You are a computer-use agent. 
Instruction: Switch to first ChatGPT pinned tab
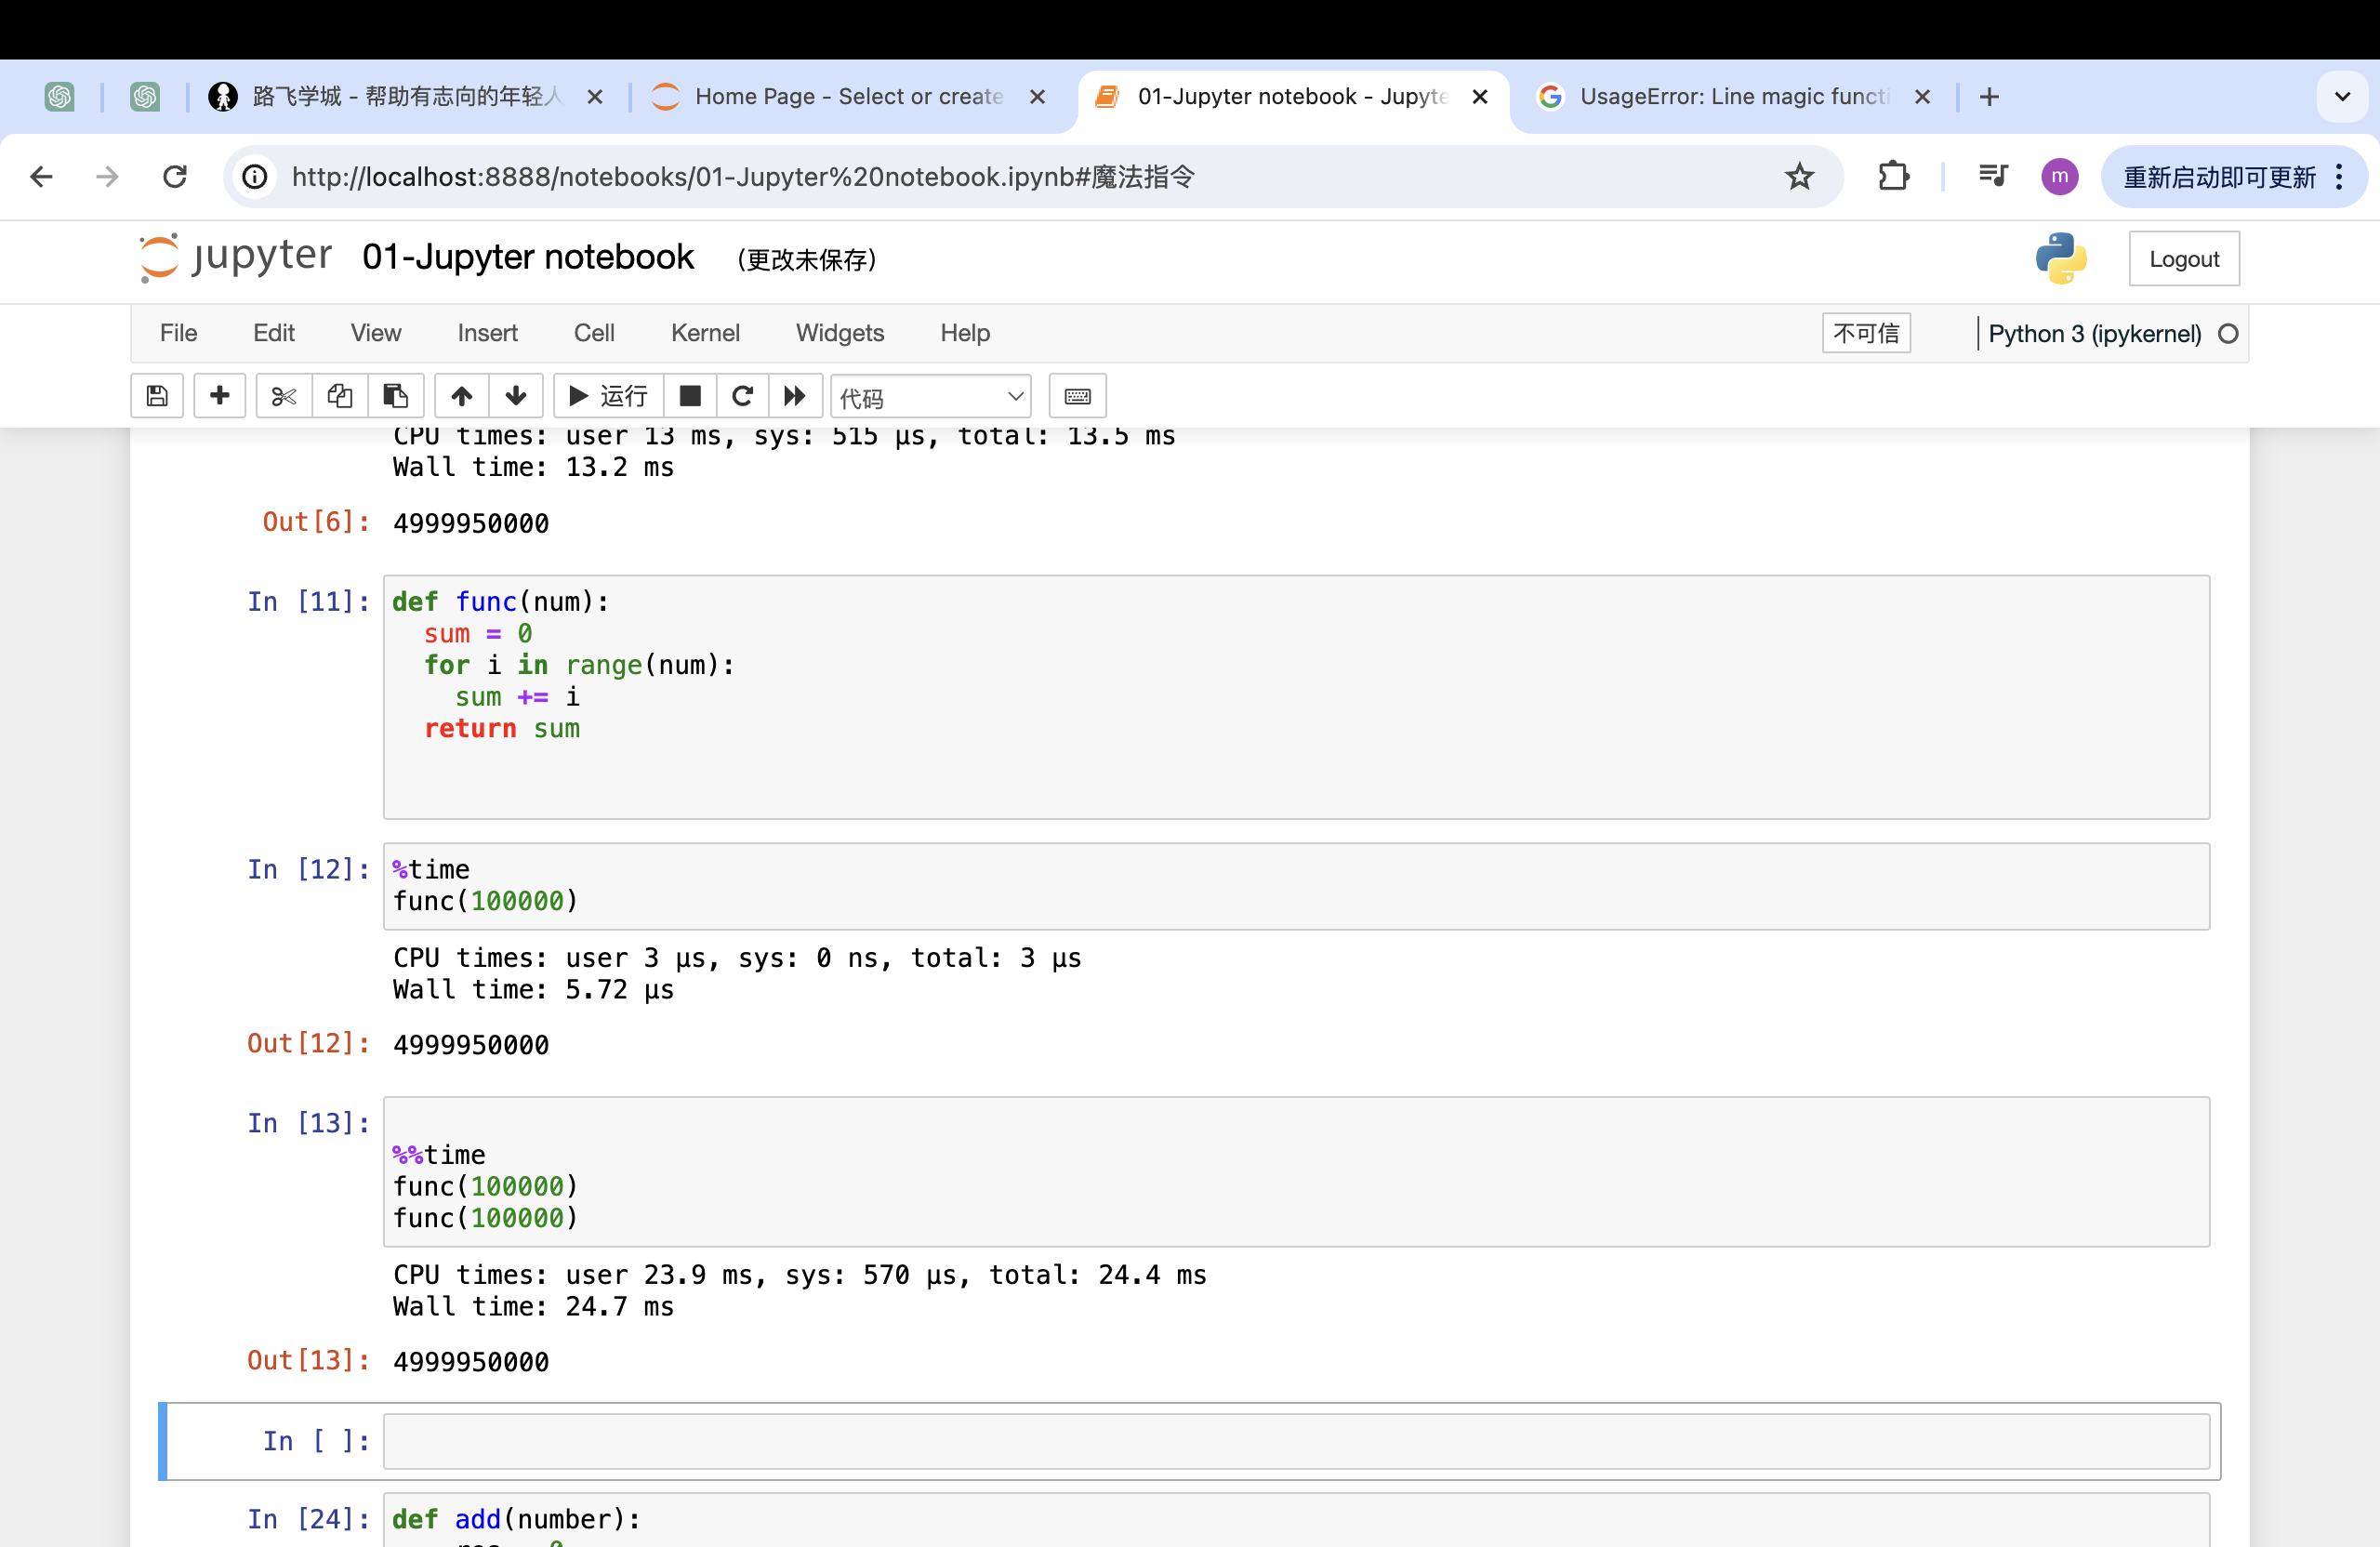pyautogui.click(x=59, y=96)
